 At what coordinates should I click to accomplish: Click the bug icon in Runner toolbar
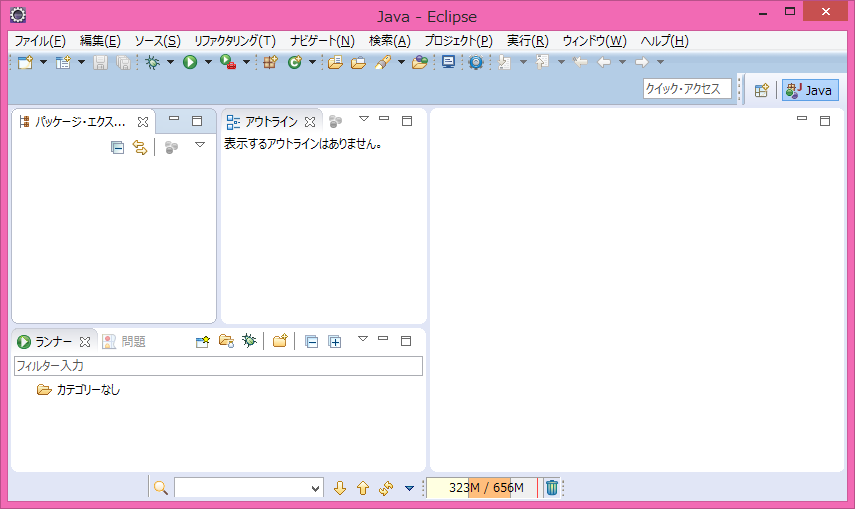click(249, 342)
